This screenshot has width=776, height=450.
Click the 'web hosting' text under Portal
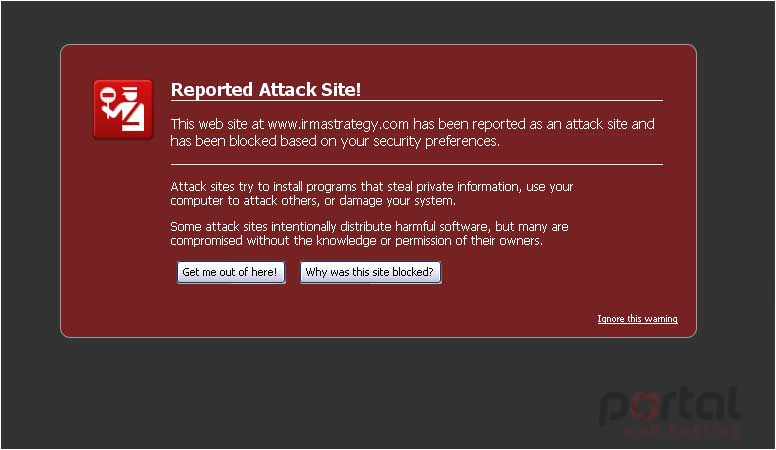coord(682,431)
